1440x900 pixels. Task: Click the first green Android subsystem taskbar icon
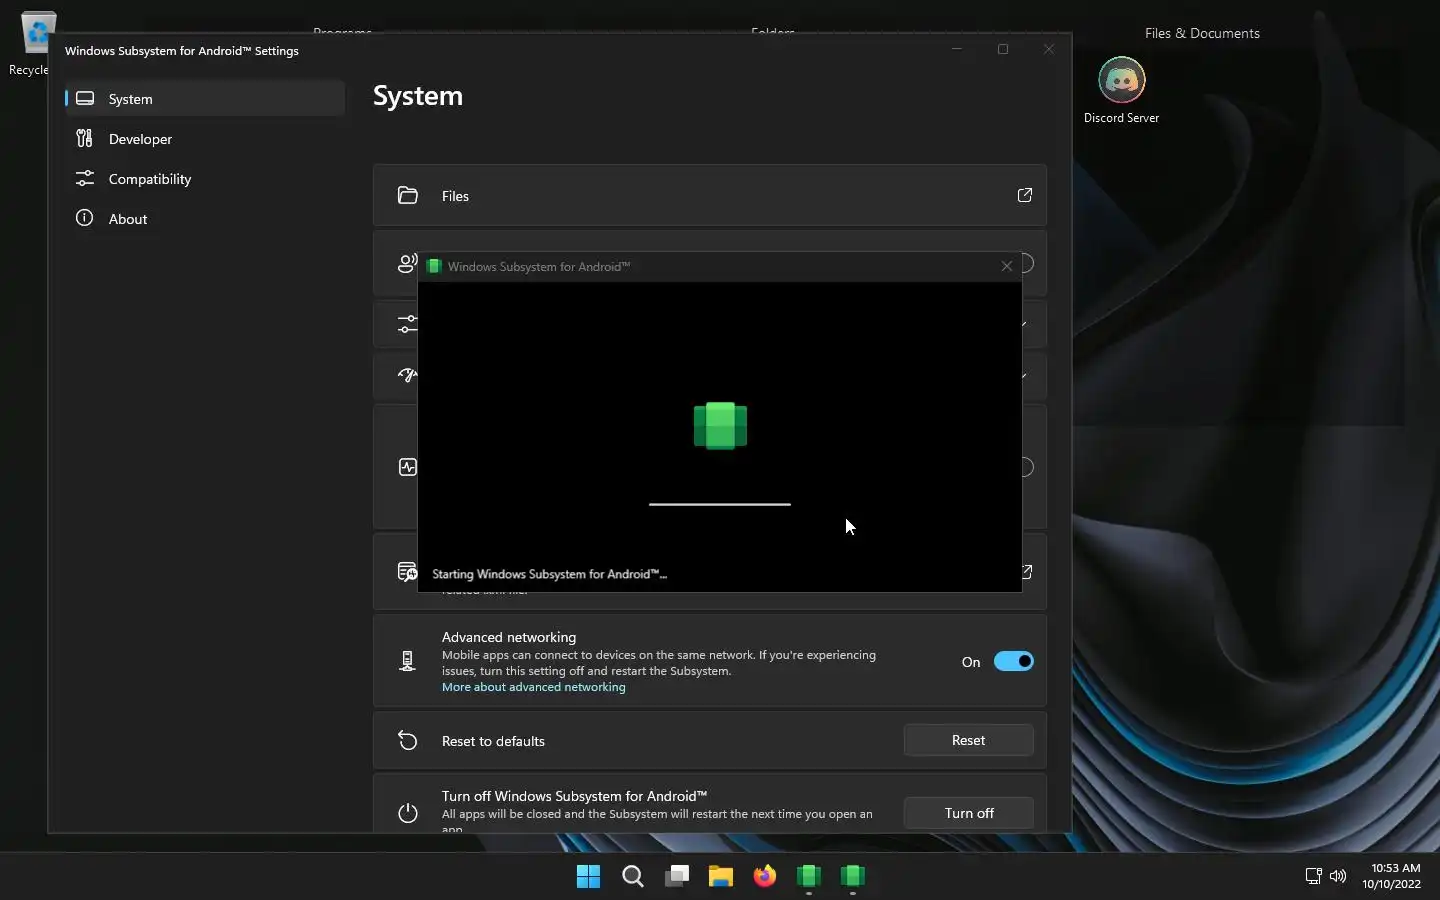(809, 877)
